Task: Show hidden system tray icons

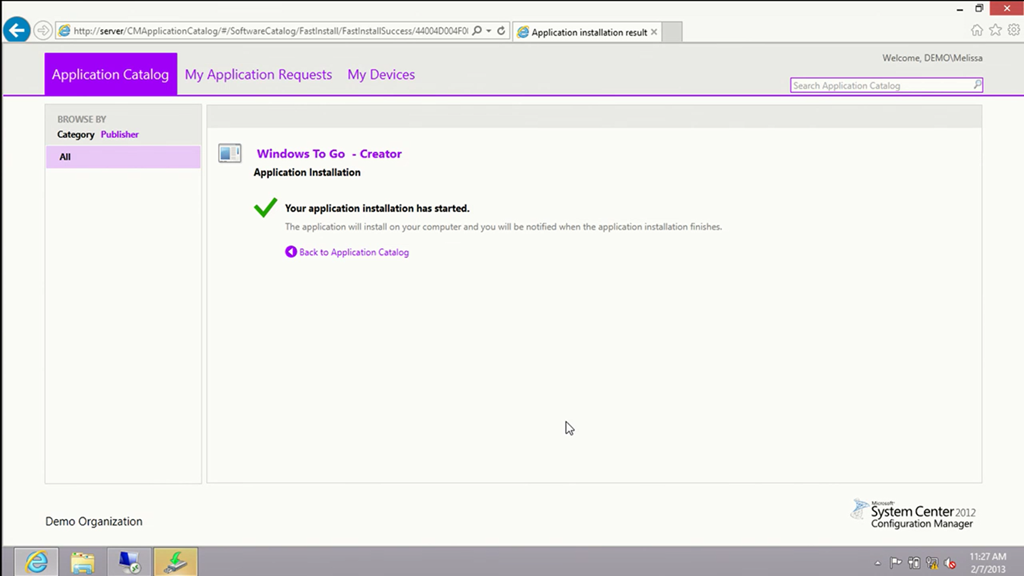Action: pos(880,563)
